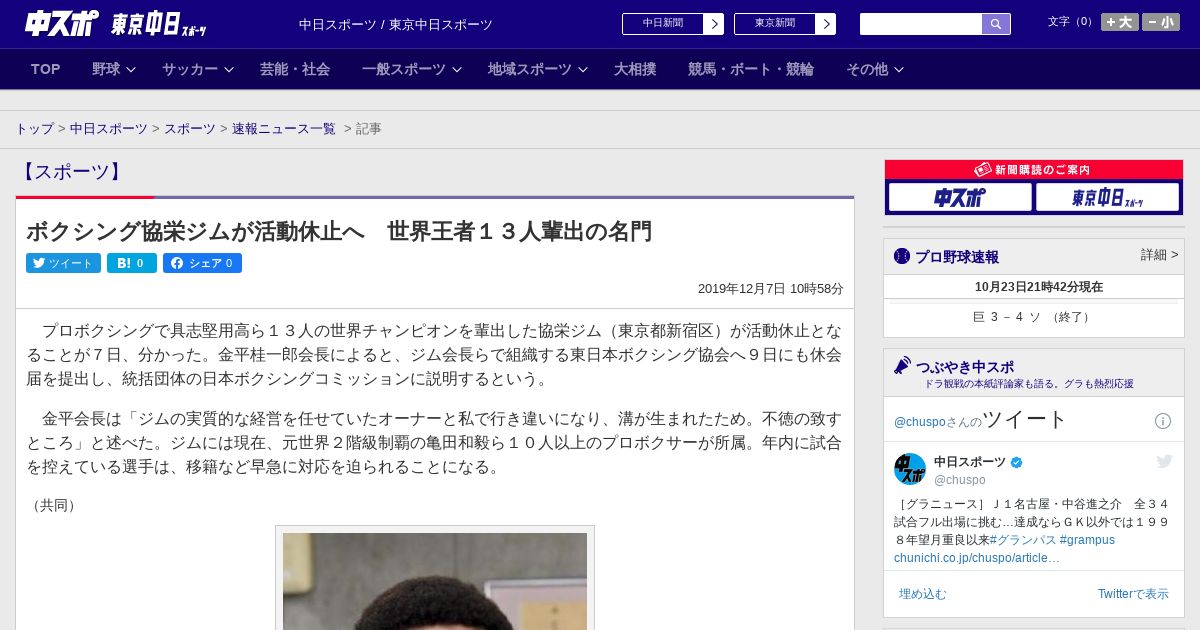Click 中日スポーツ Twitter profile avatar
This screenshot has height=630, width=1200.
click(x=910, y=469)
